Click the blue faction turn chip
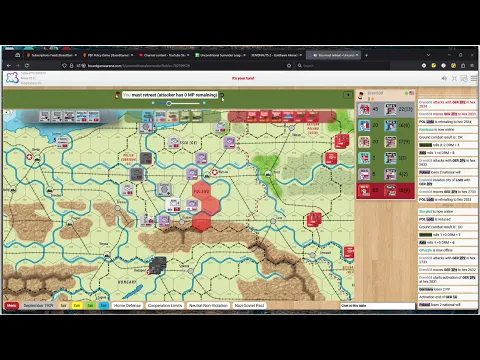This screenshot has width=480, height=360. coord(103,305)
